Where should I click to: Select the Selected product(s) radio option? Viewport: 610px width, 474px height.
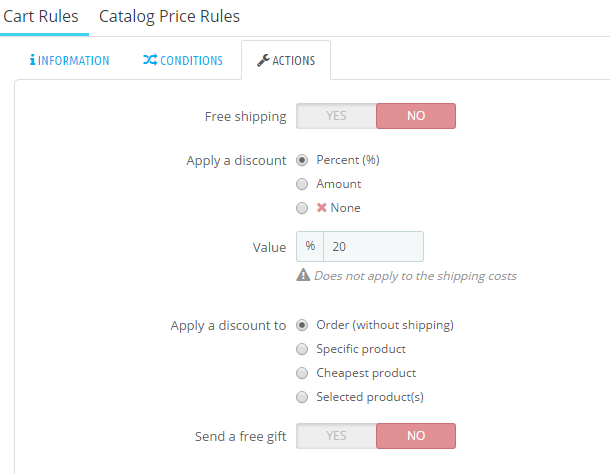302,397
